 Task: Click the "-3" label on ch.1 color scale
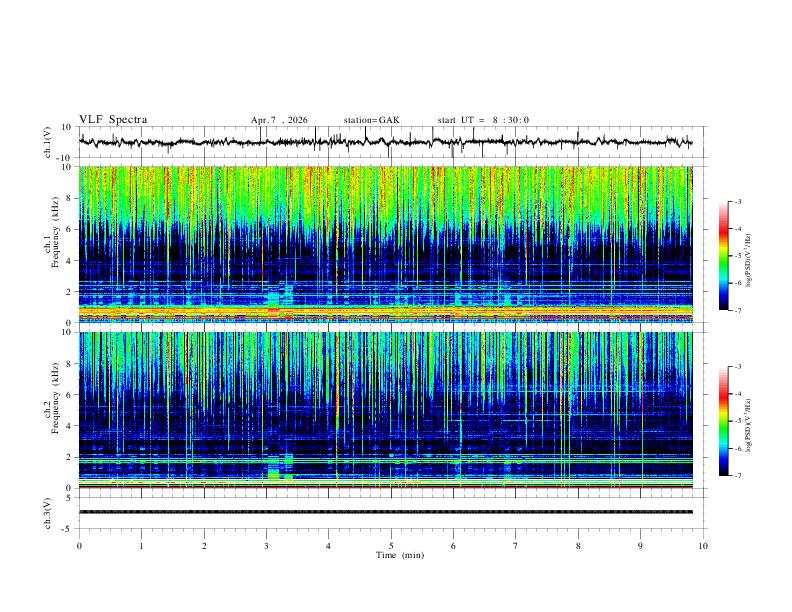coord(737,201)
